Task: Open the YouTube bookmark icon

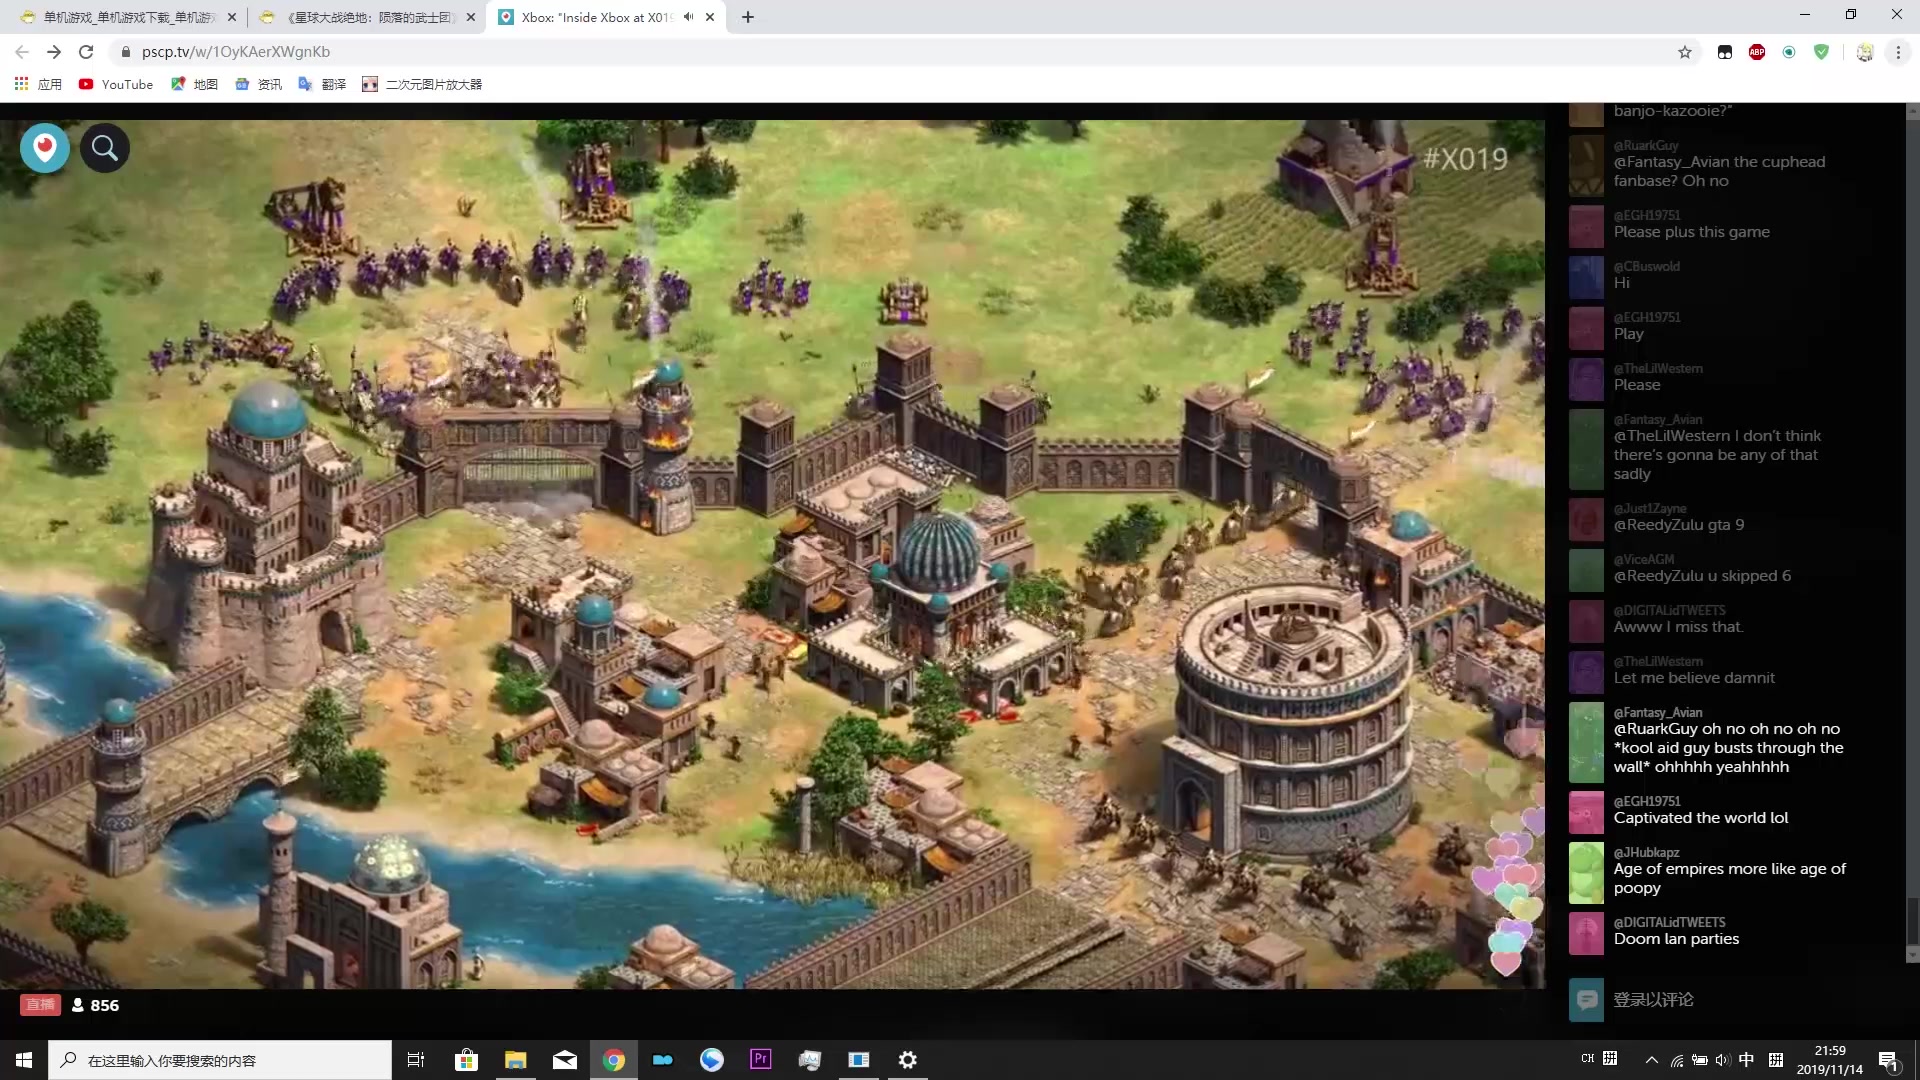Action: pyautogui.click(x=86, y=84)
